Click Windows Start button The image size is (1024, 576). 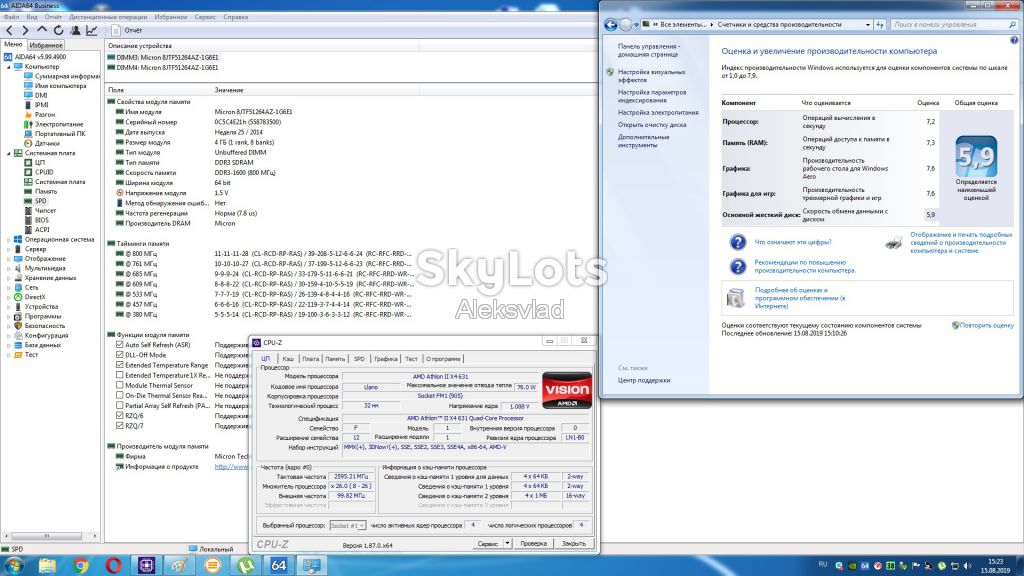tap(14, 565)
